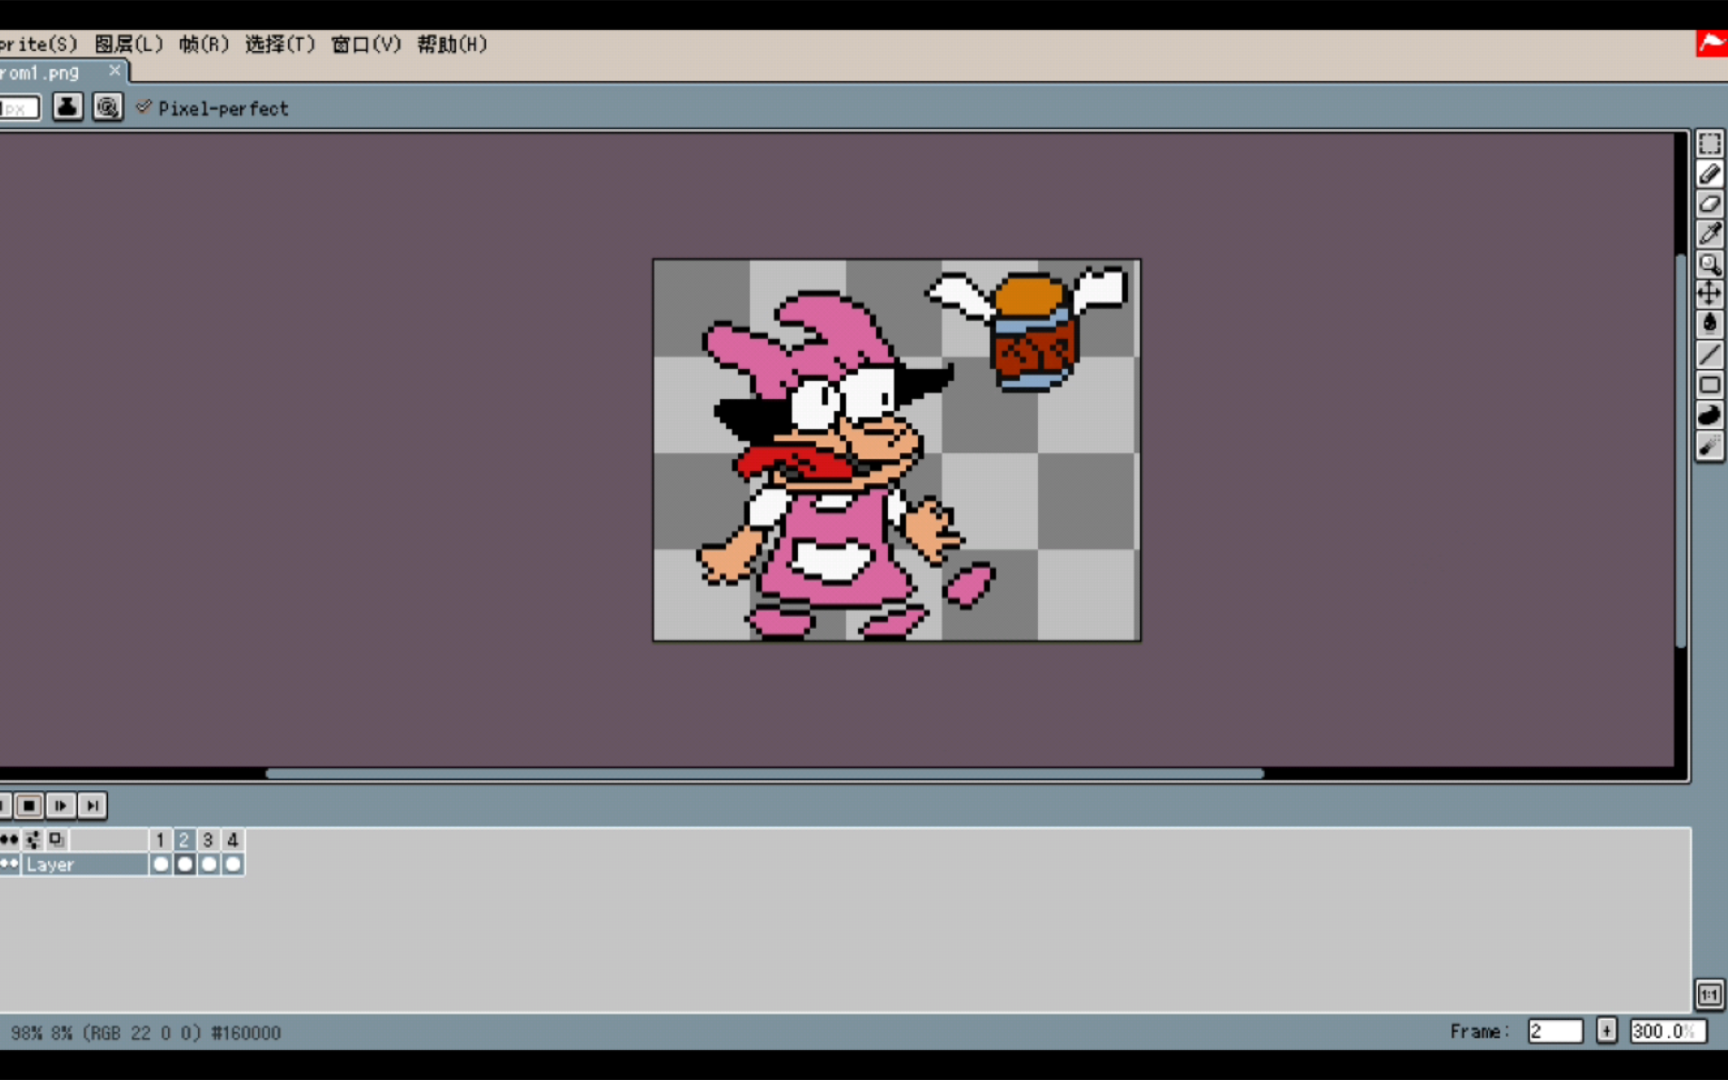
Task: Go to next frame
Action: click(60, 805)
